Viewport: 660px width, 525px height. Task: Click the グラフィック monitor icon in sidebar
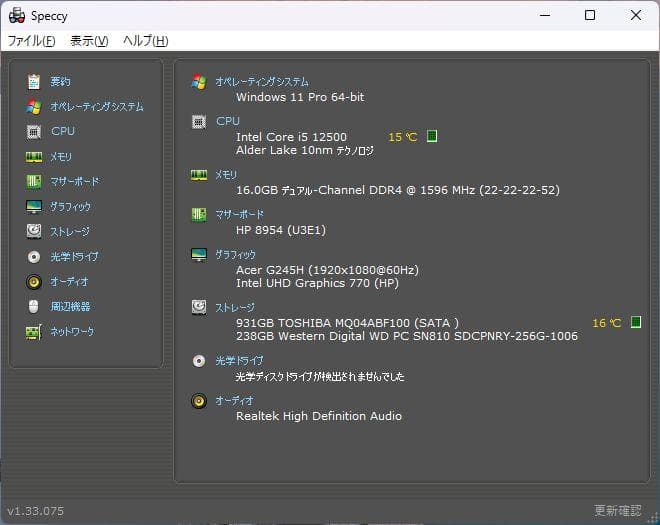click(34, 207)
